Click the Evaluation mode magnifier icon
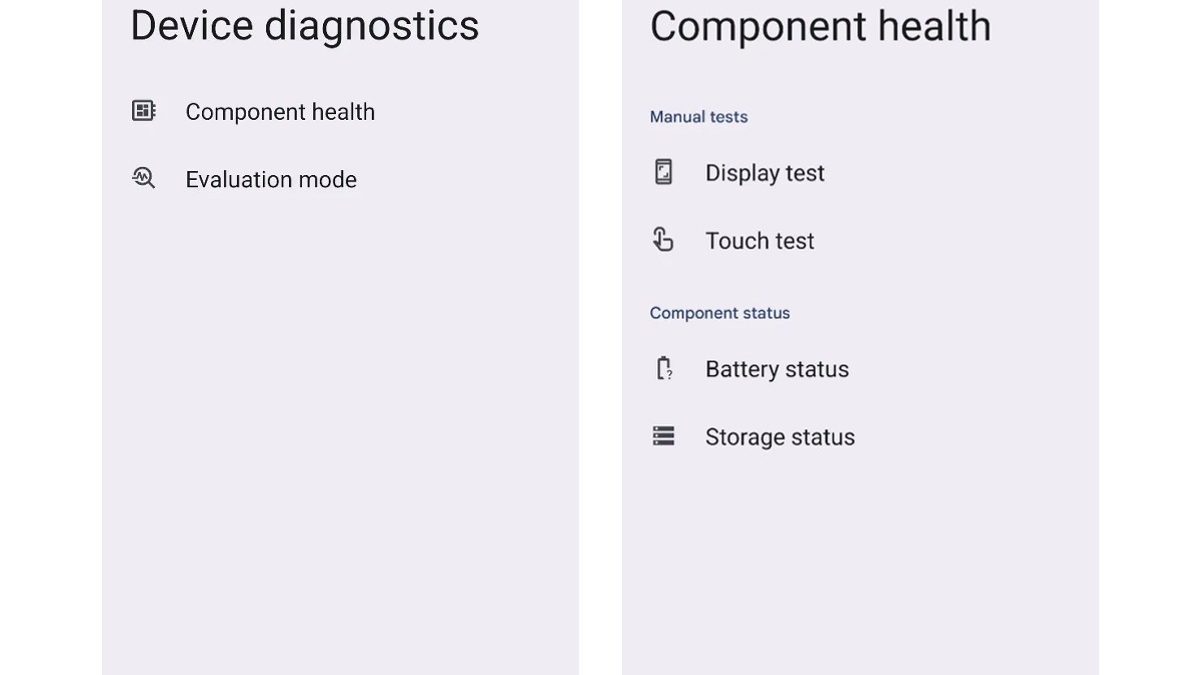Image resolution: width=1200 pixels, height=675 pixels. point(144,178)
